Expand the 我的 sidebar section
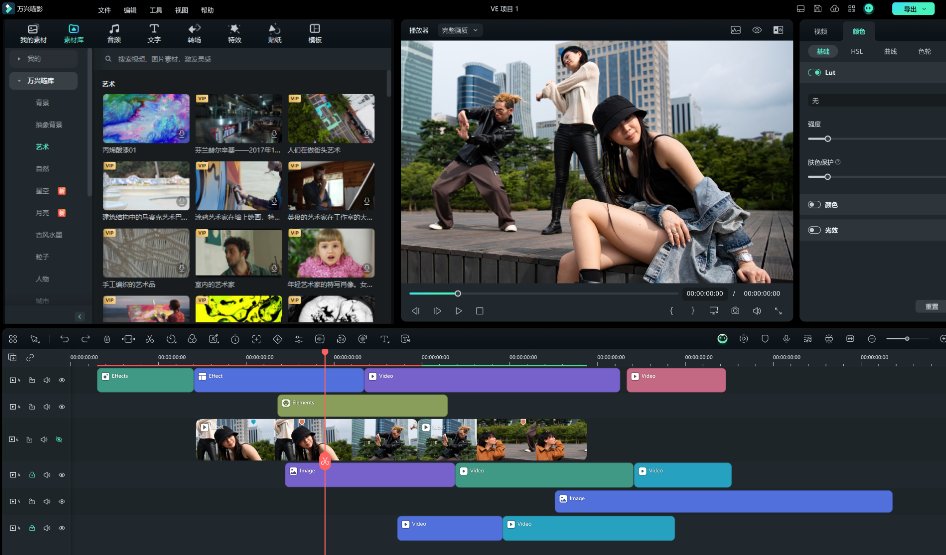The width and height of the screenshot is (946, 555). click(43, 59)
